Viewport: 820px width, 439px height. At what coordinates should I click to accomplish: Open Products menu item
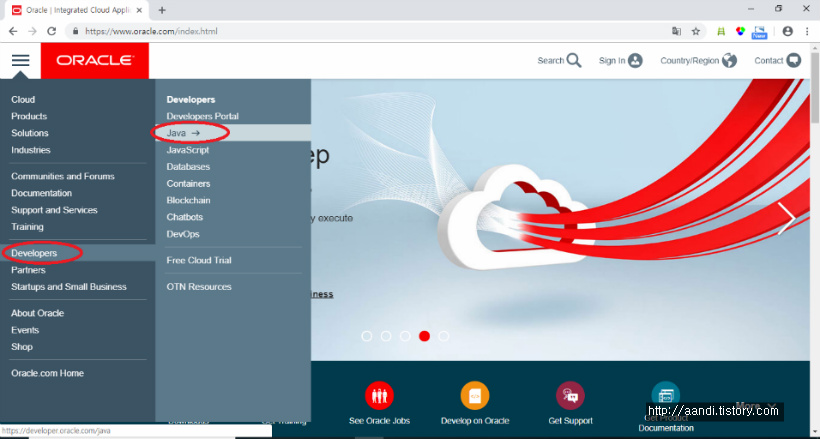[29, 116]
